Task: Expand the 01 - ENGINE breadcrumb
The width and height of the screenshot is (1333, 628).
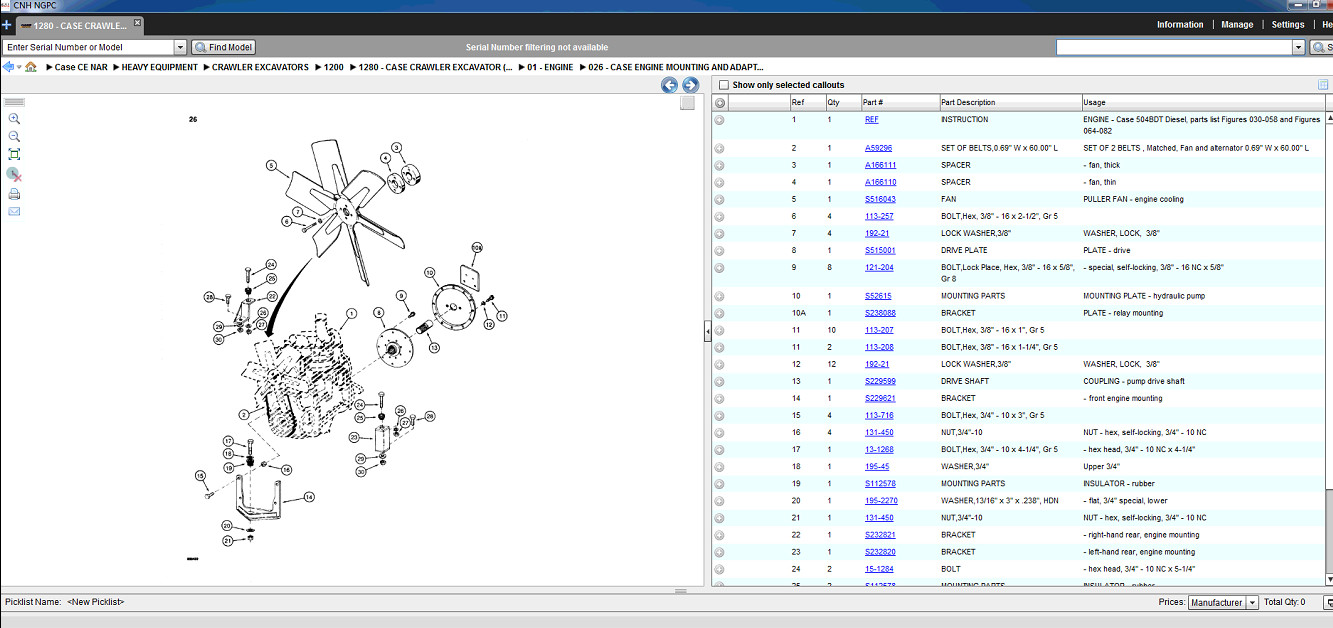Action: click(x=522, y=67)
